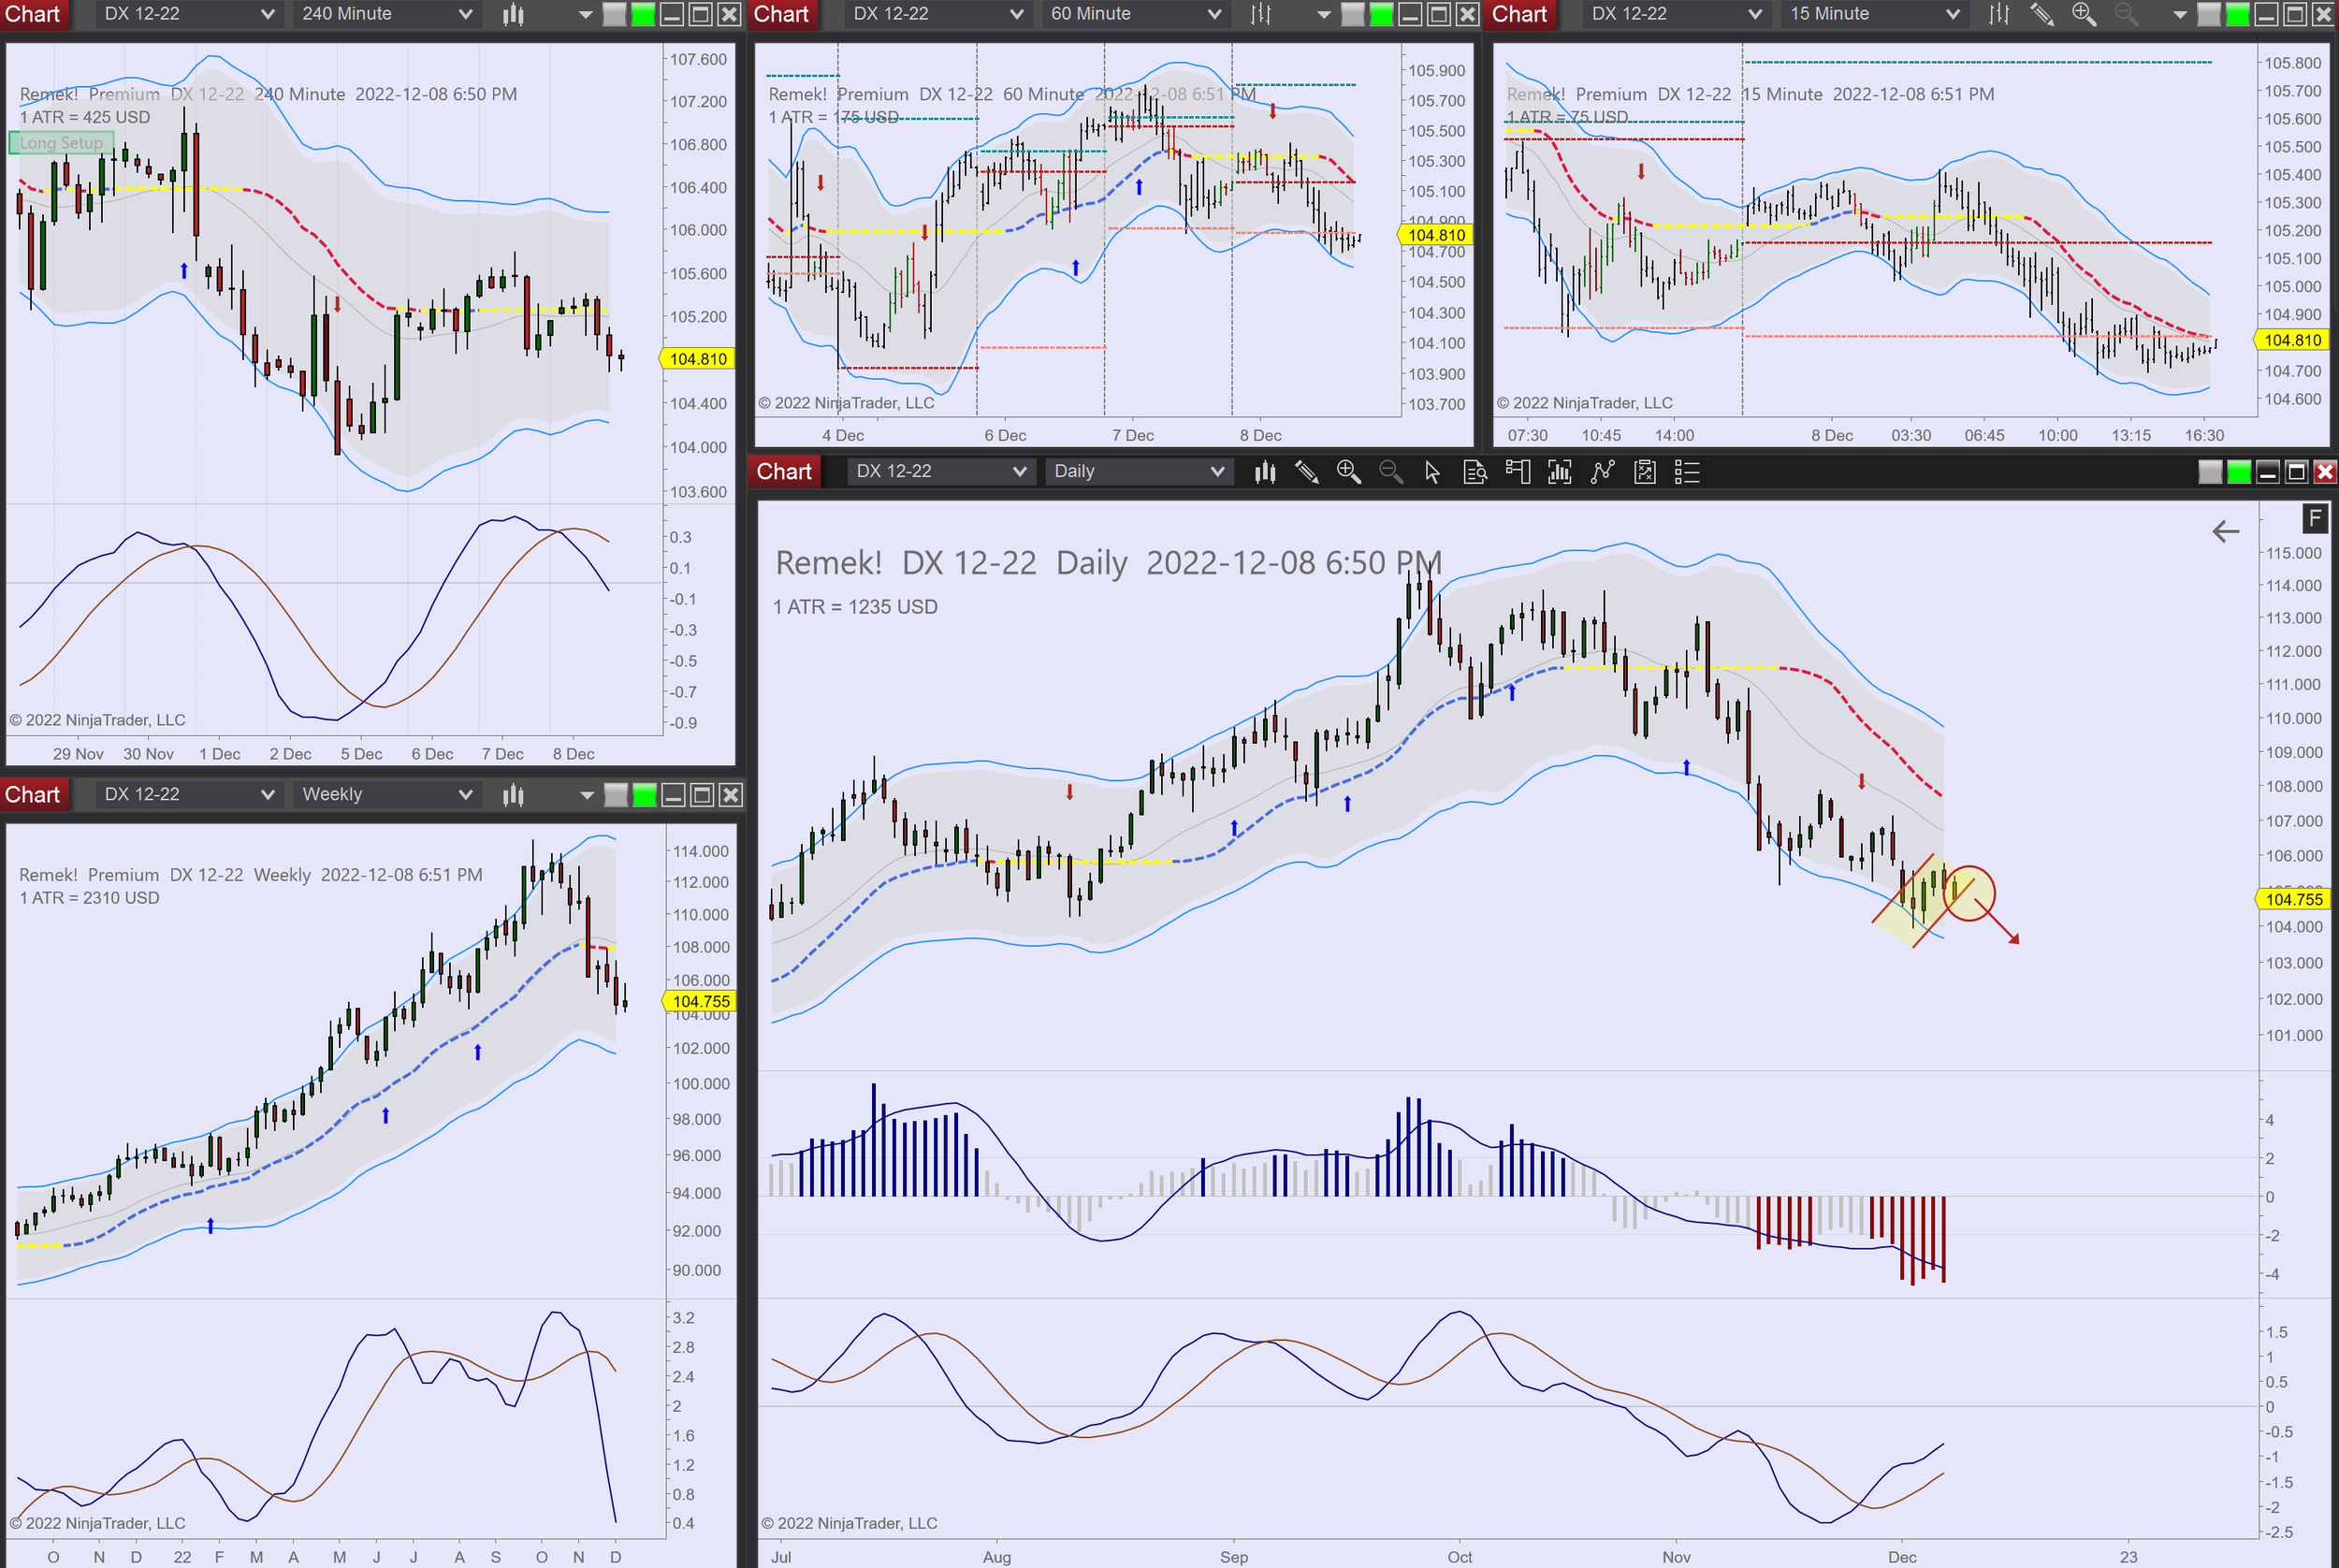Toggle green link square on Weekly chart

point(645,795)
